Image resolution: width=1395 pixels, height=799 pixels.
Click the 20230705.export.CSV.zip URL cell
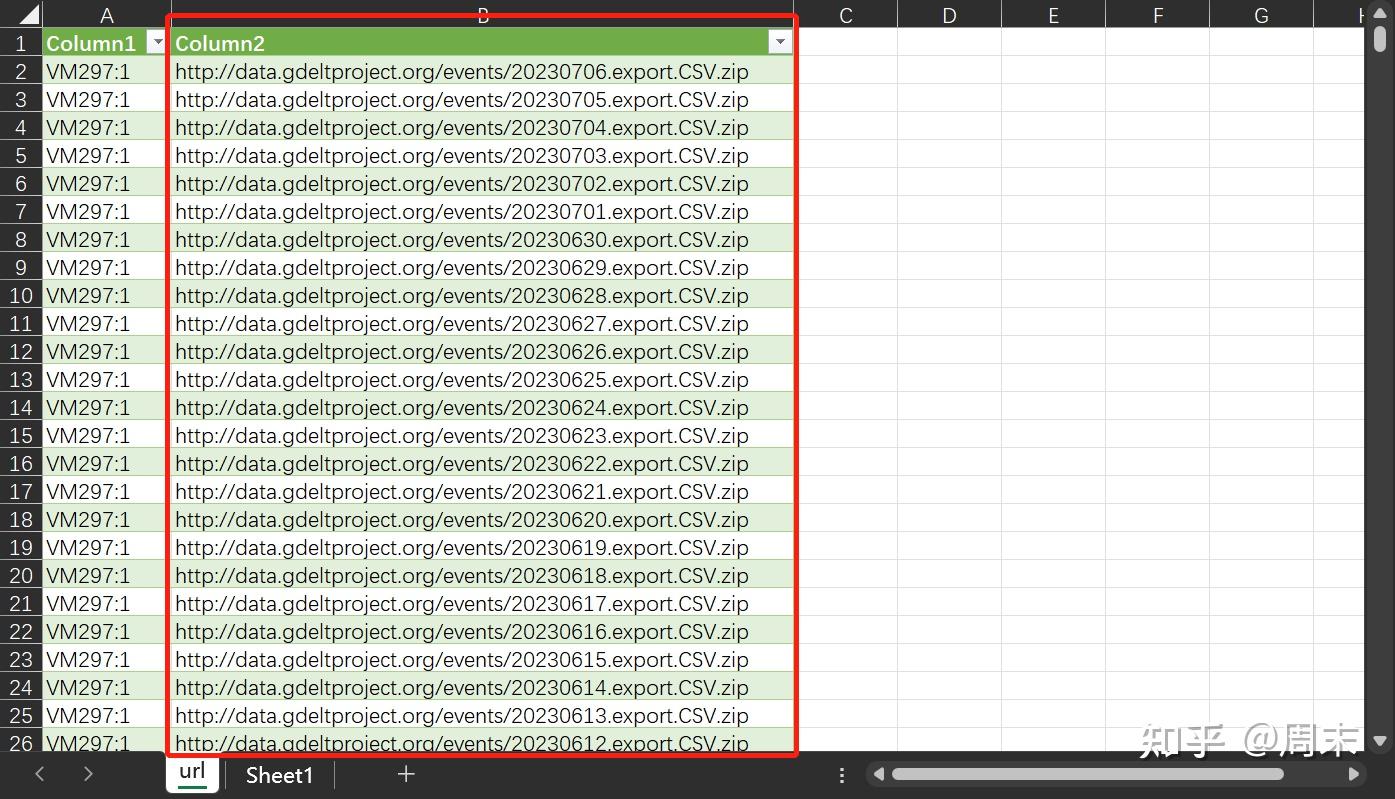483,99
